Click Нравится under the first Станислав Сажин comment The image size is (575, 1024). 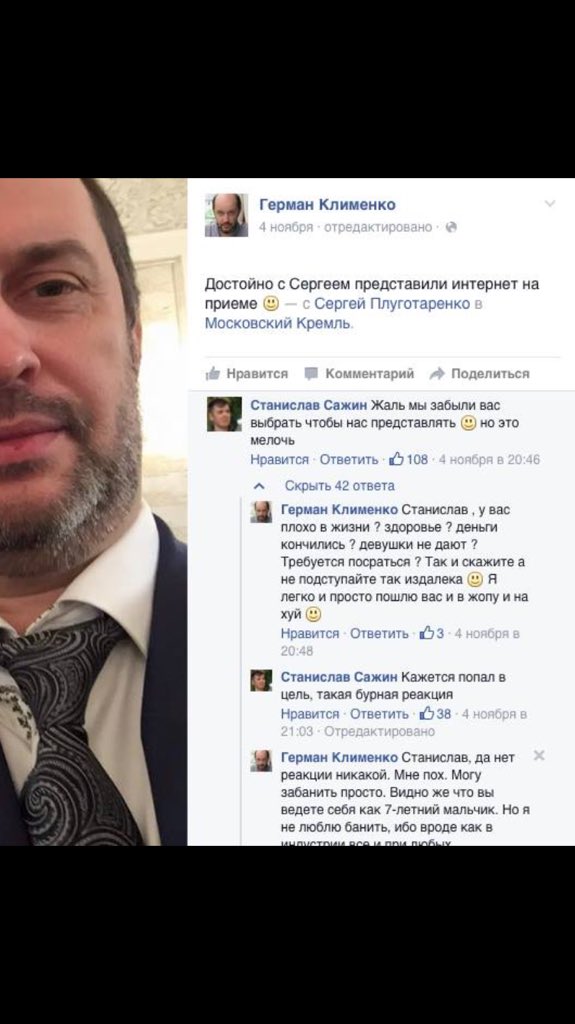279,459
